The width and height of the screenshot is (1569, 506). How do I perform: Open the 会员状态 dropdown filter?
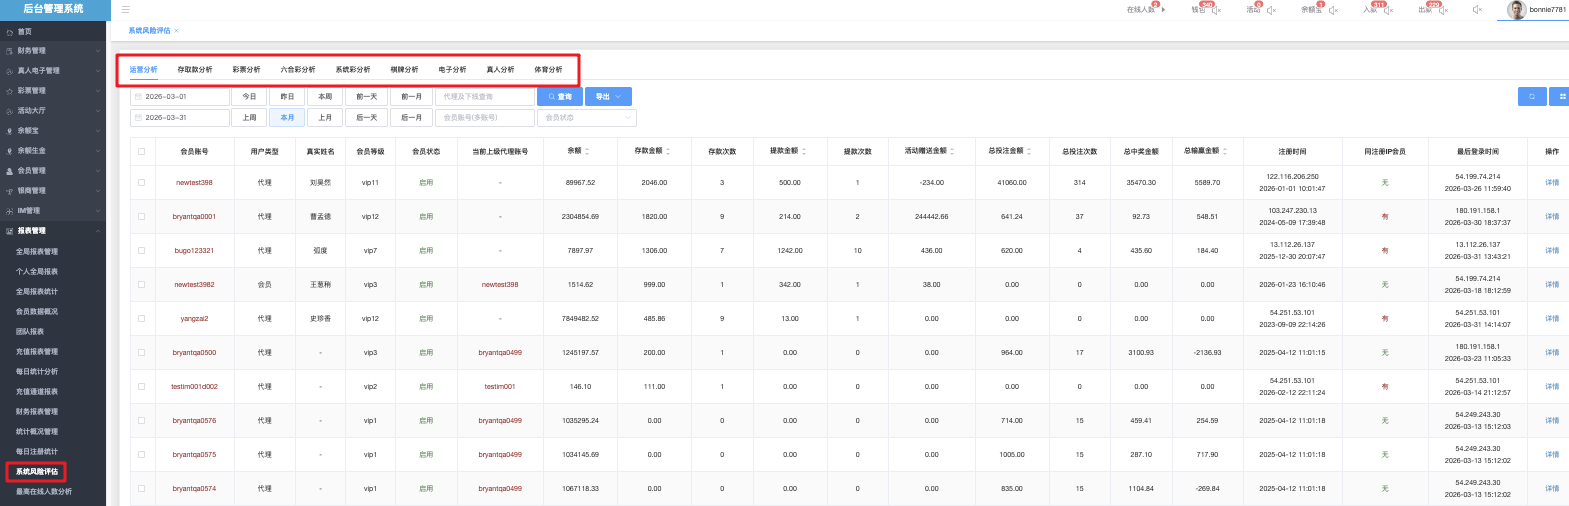point(587,118)
